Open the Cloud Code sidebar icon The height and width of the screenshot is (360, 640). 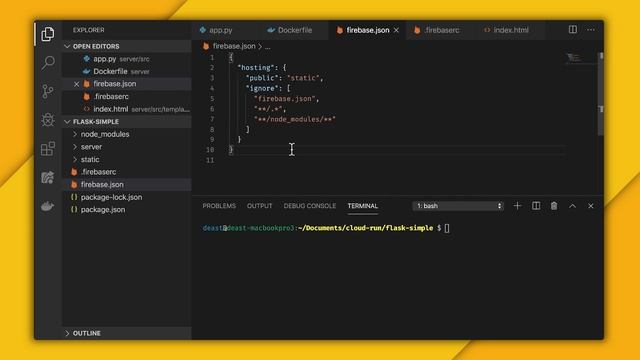(48, 177)
